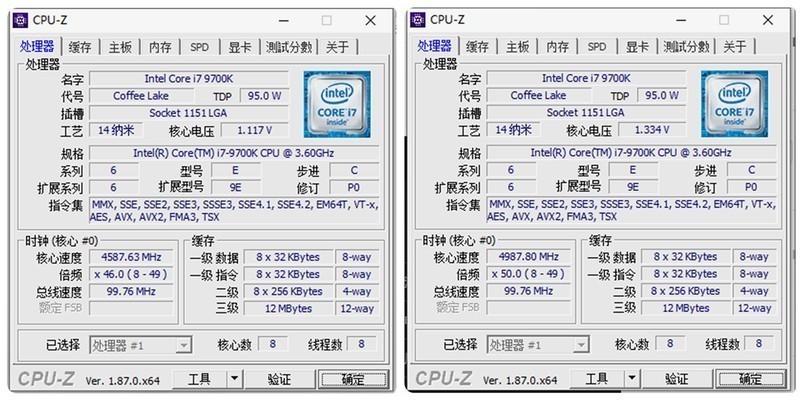Screen dimensions: 800x400
Task: Click the CPU-Z app icon in left window title bar
Action: (x=20, y=20)
